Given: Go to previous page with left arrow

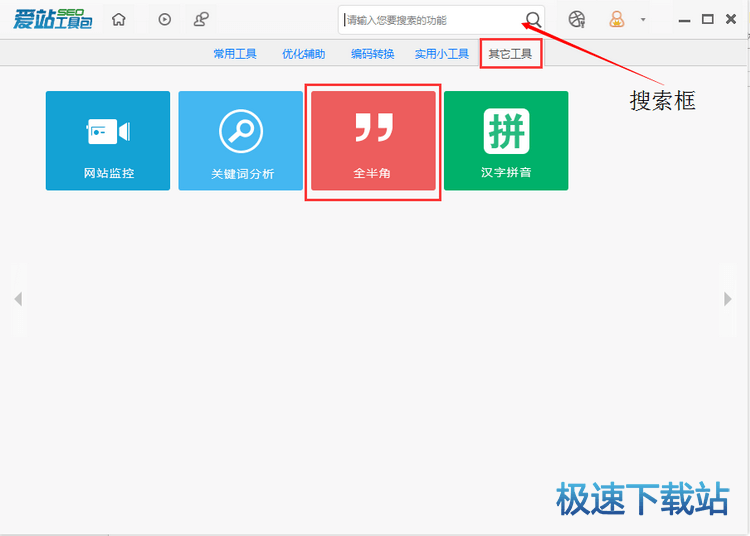Looking at the screenshot, I should tap(18, 299).
